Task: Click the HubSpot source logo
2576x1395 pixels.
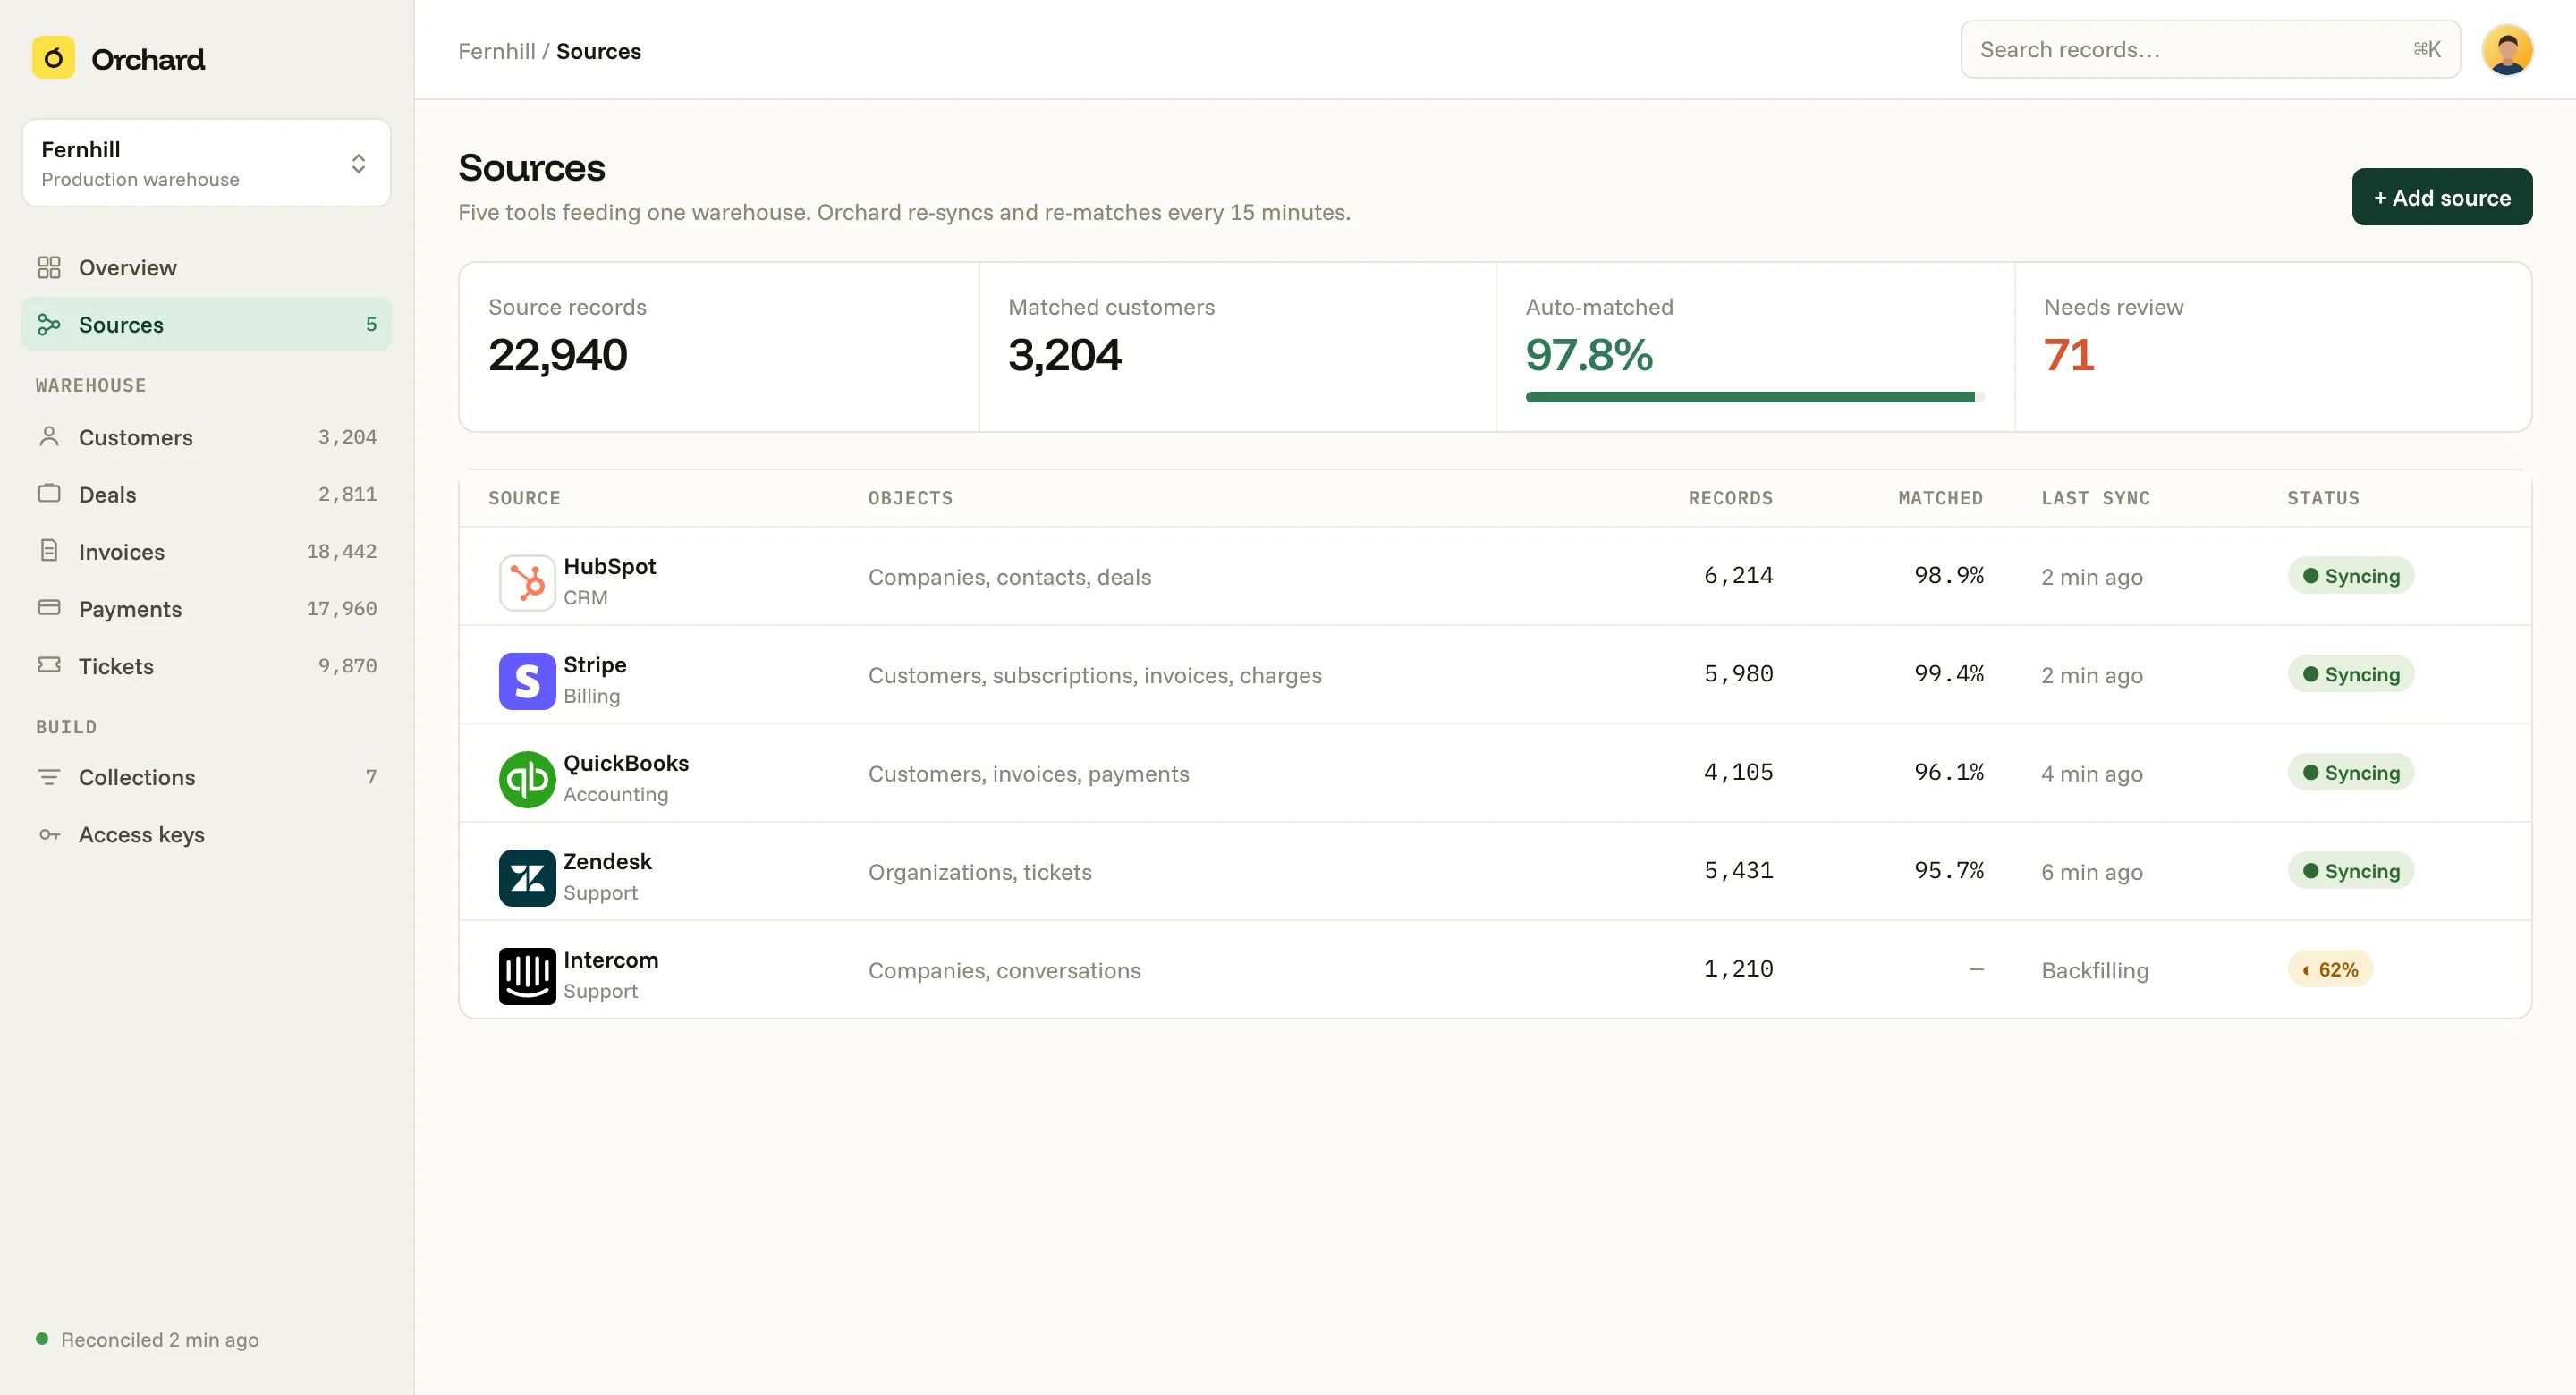Action: pyautogui.click(x=527, y=582)
